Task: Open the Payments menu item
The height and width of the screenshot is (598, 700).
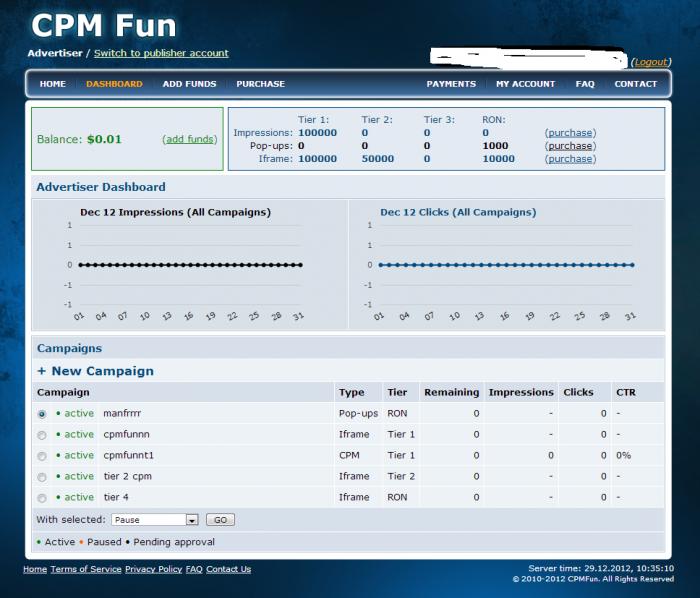Action: [x=451, y=84]
